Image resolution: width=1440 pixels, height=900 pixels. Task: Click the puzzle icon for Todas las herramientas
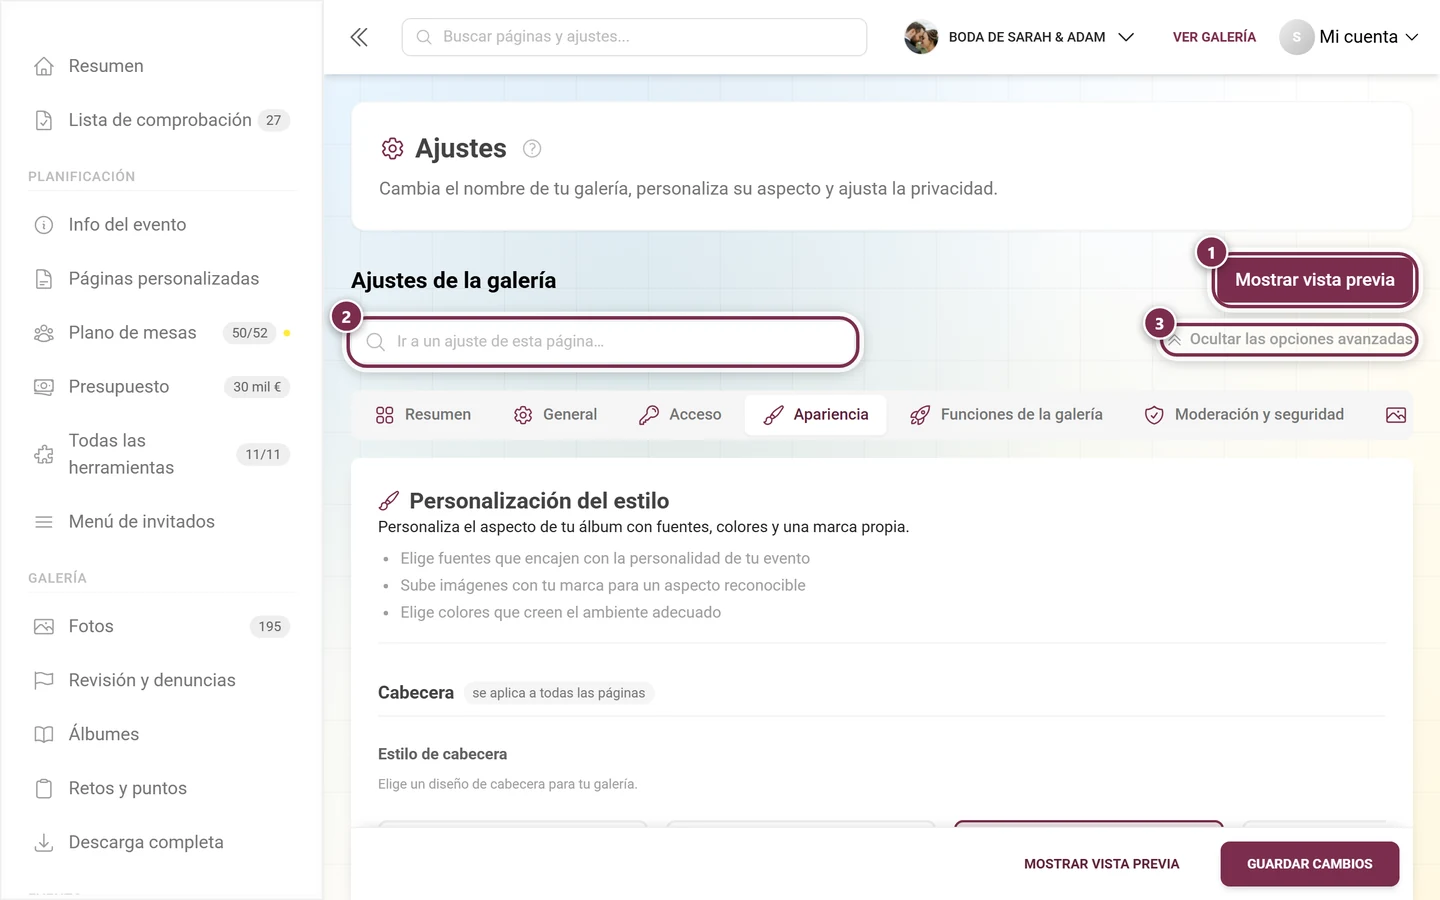click(x=44, y=455)
